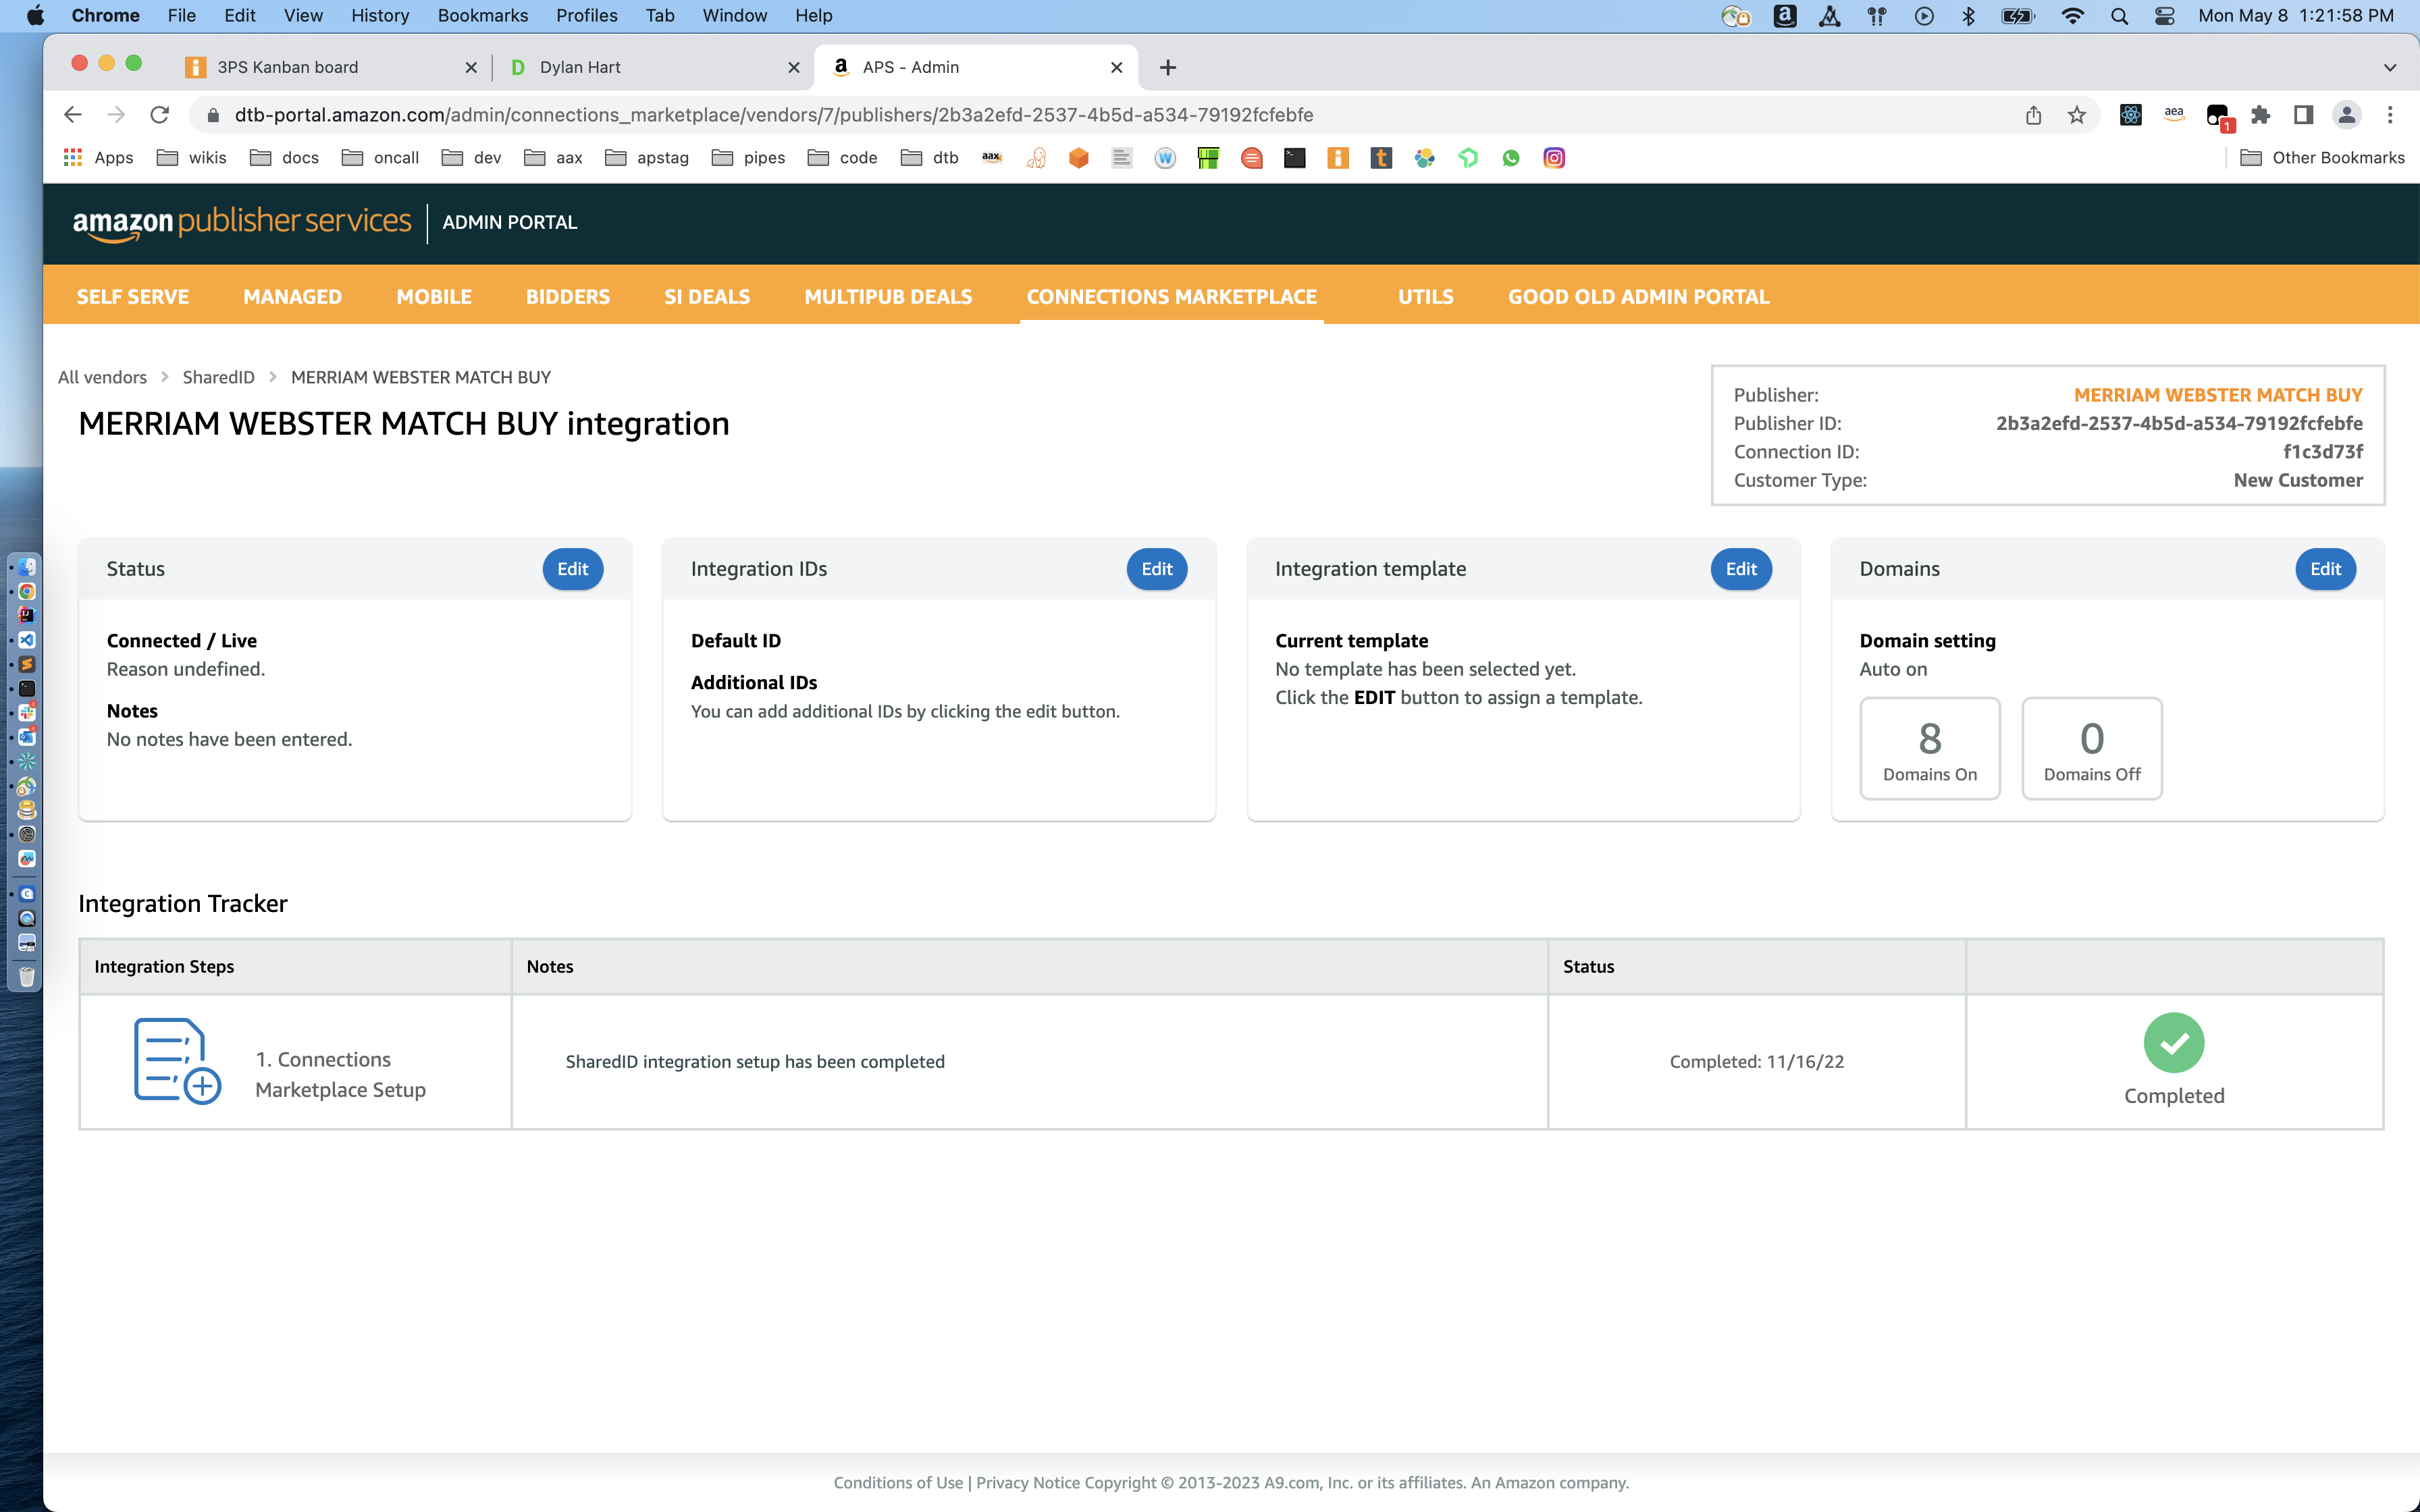
Task: Bookmark this page with the star icon
Action: 2077,115
